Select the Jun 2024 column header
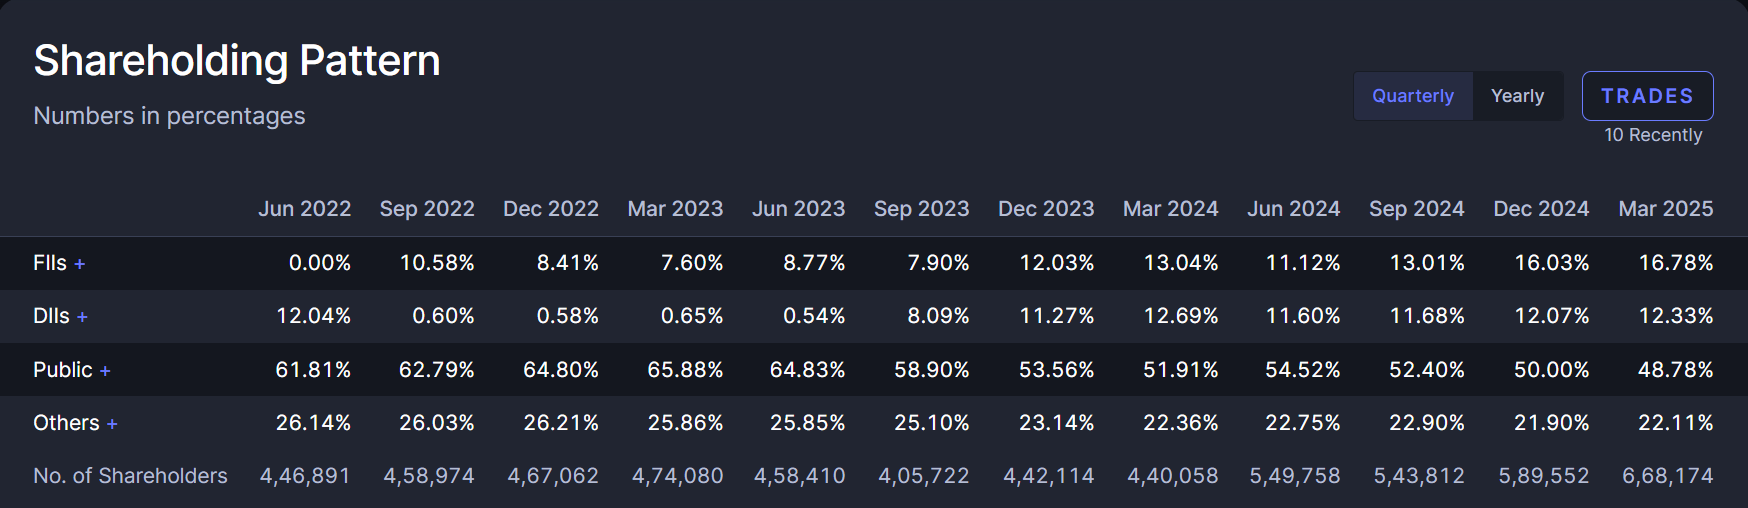This screenshot has width=1748, height=508. (x=1294, y=209)
